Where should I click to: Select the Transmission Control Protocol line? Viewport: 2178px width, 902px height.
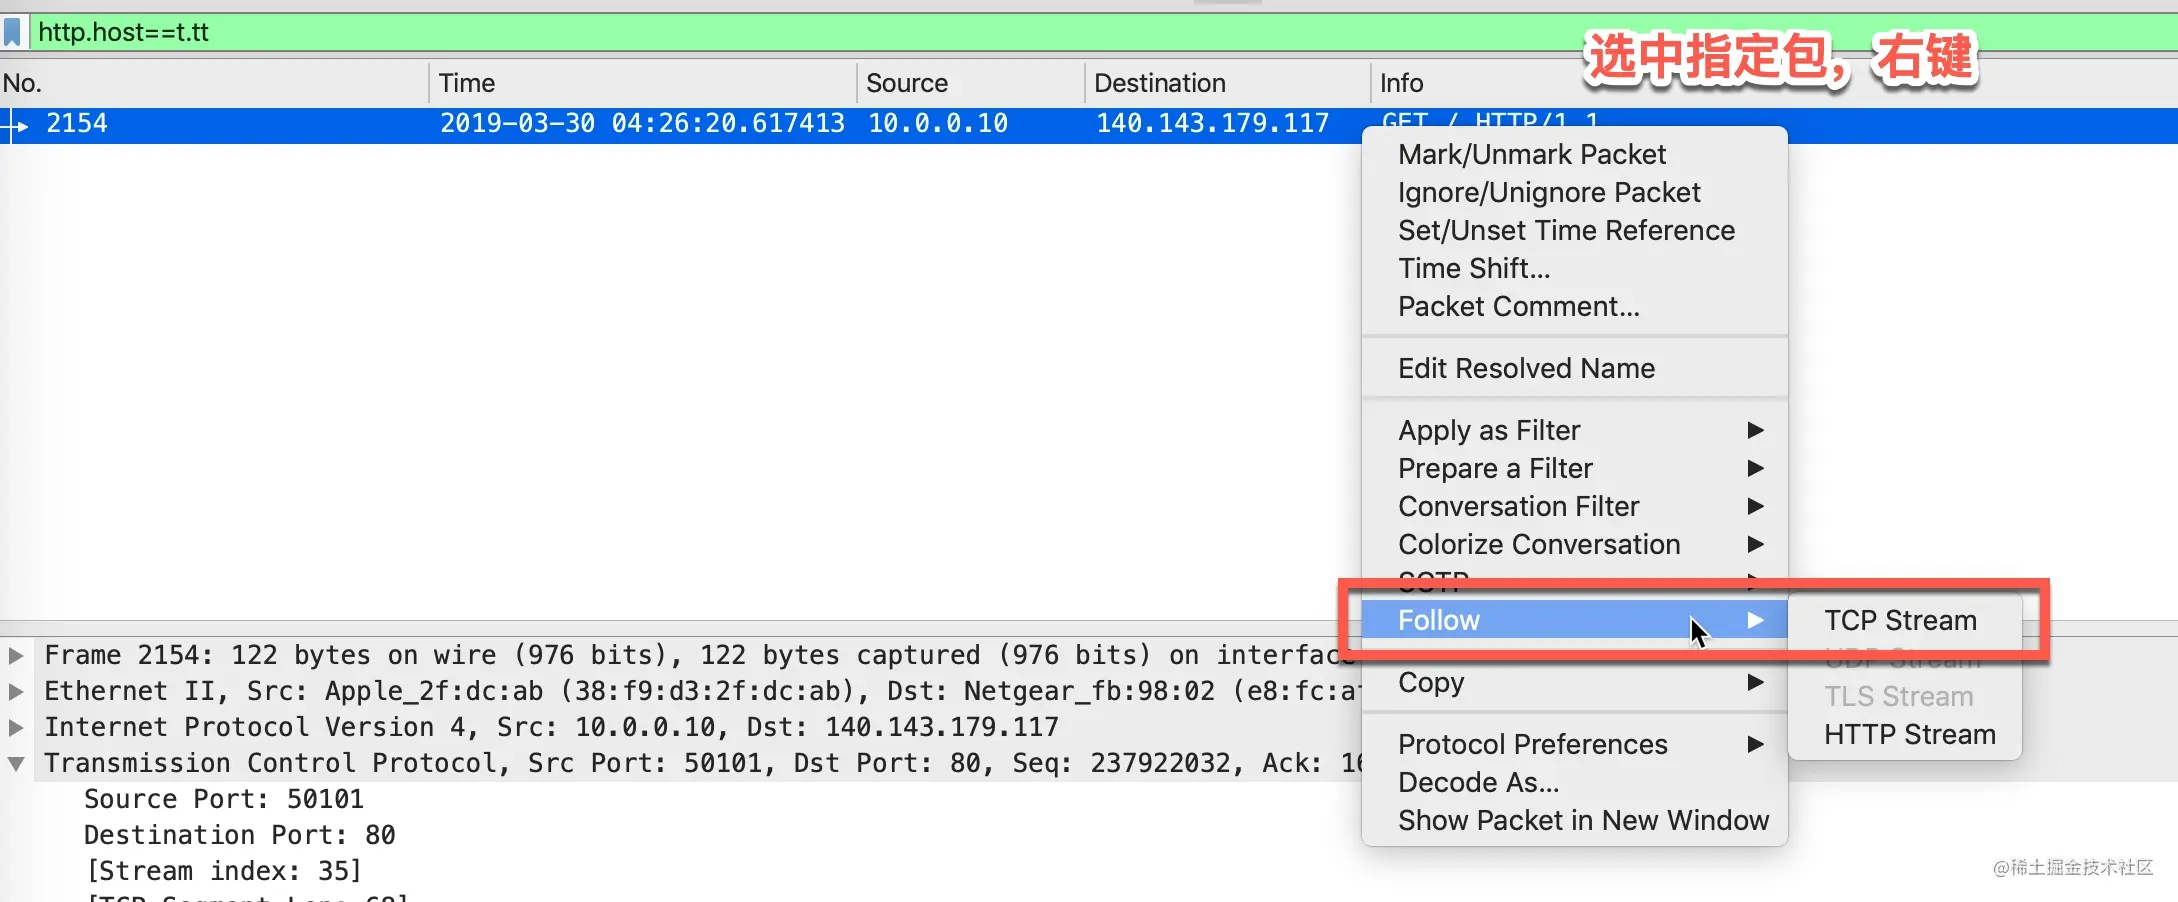[x=702, y=763]
